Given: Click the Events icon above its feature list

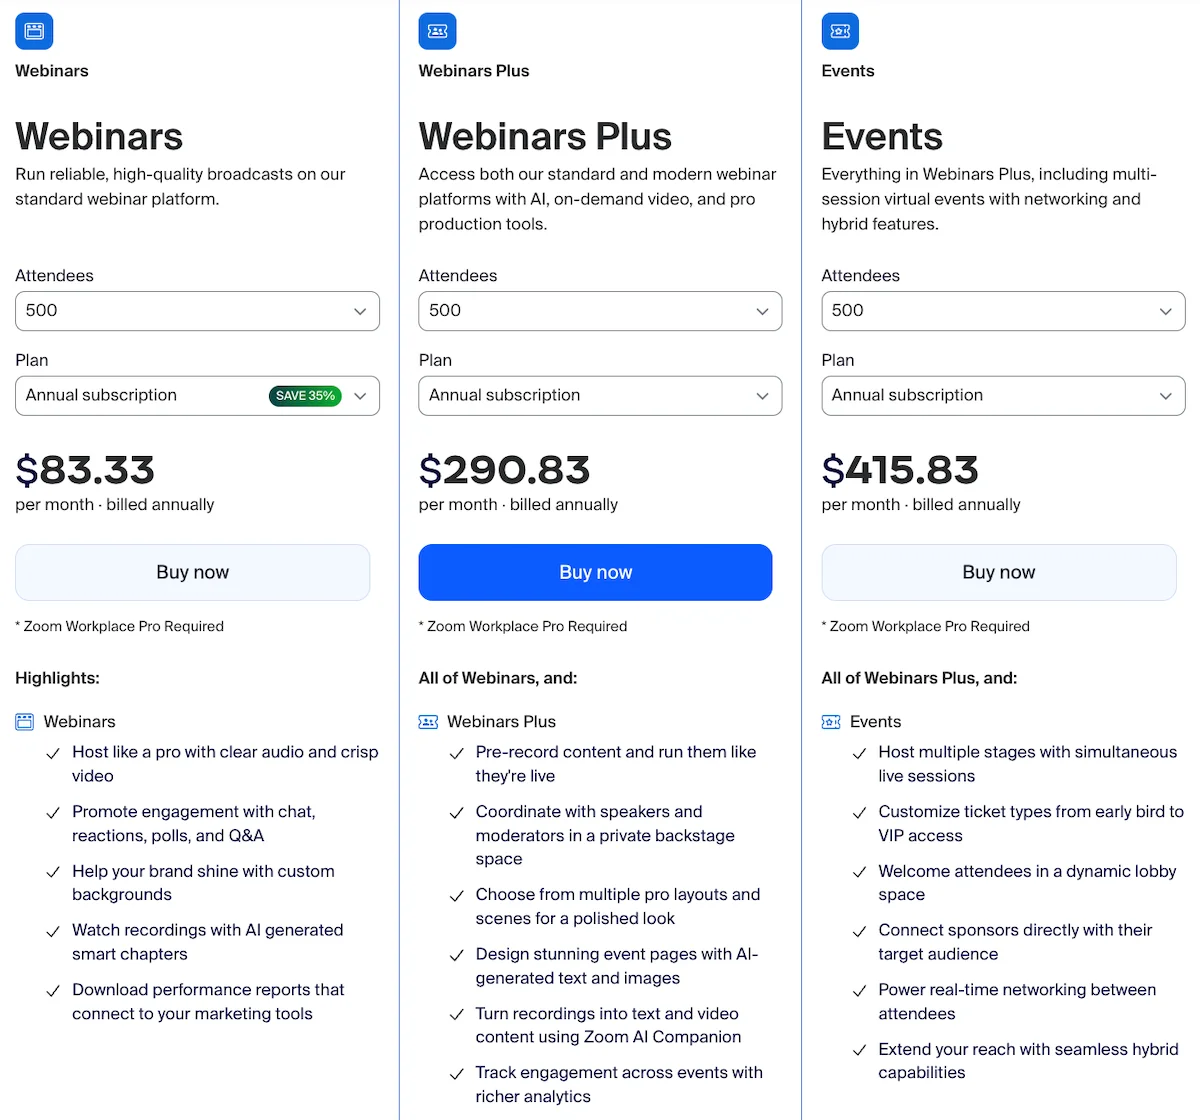Looking at the screenshot, I should tap(831, 721).
